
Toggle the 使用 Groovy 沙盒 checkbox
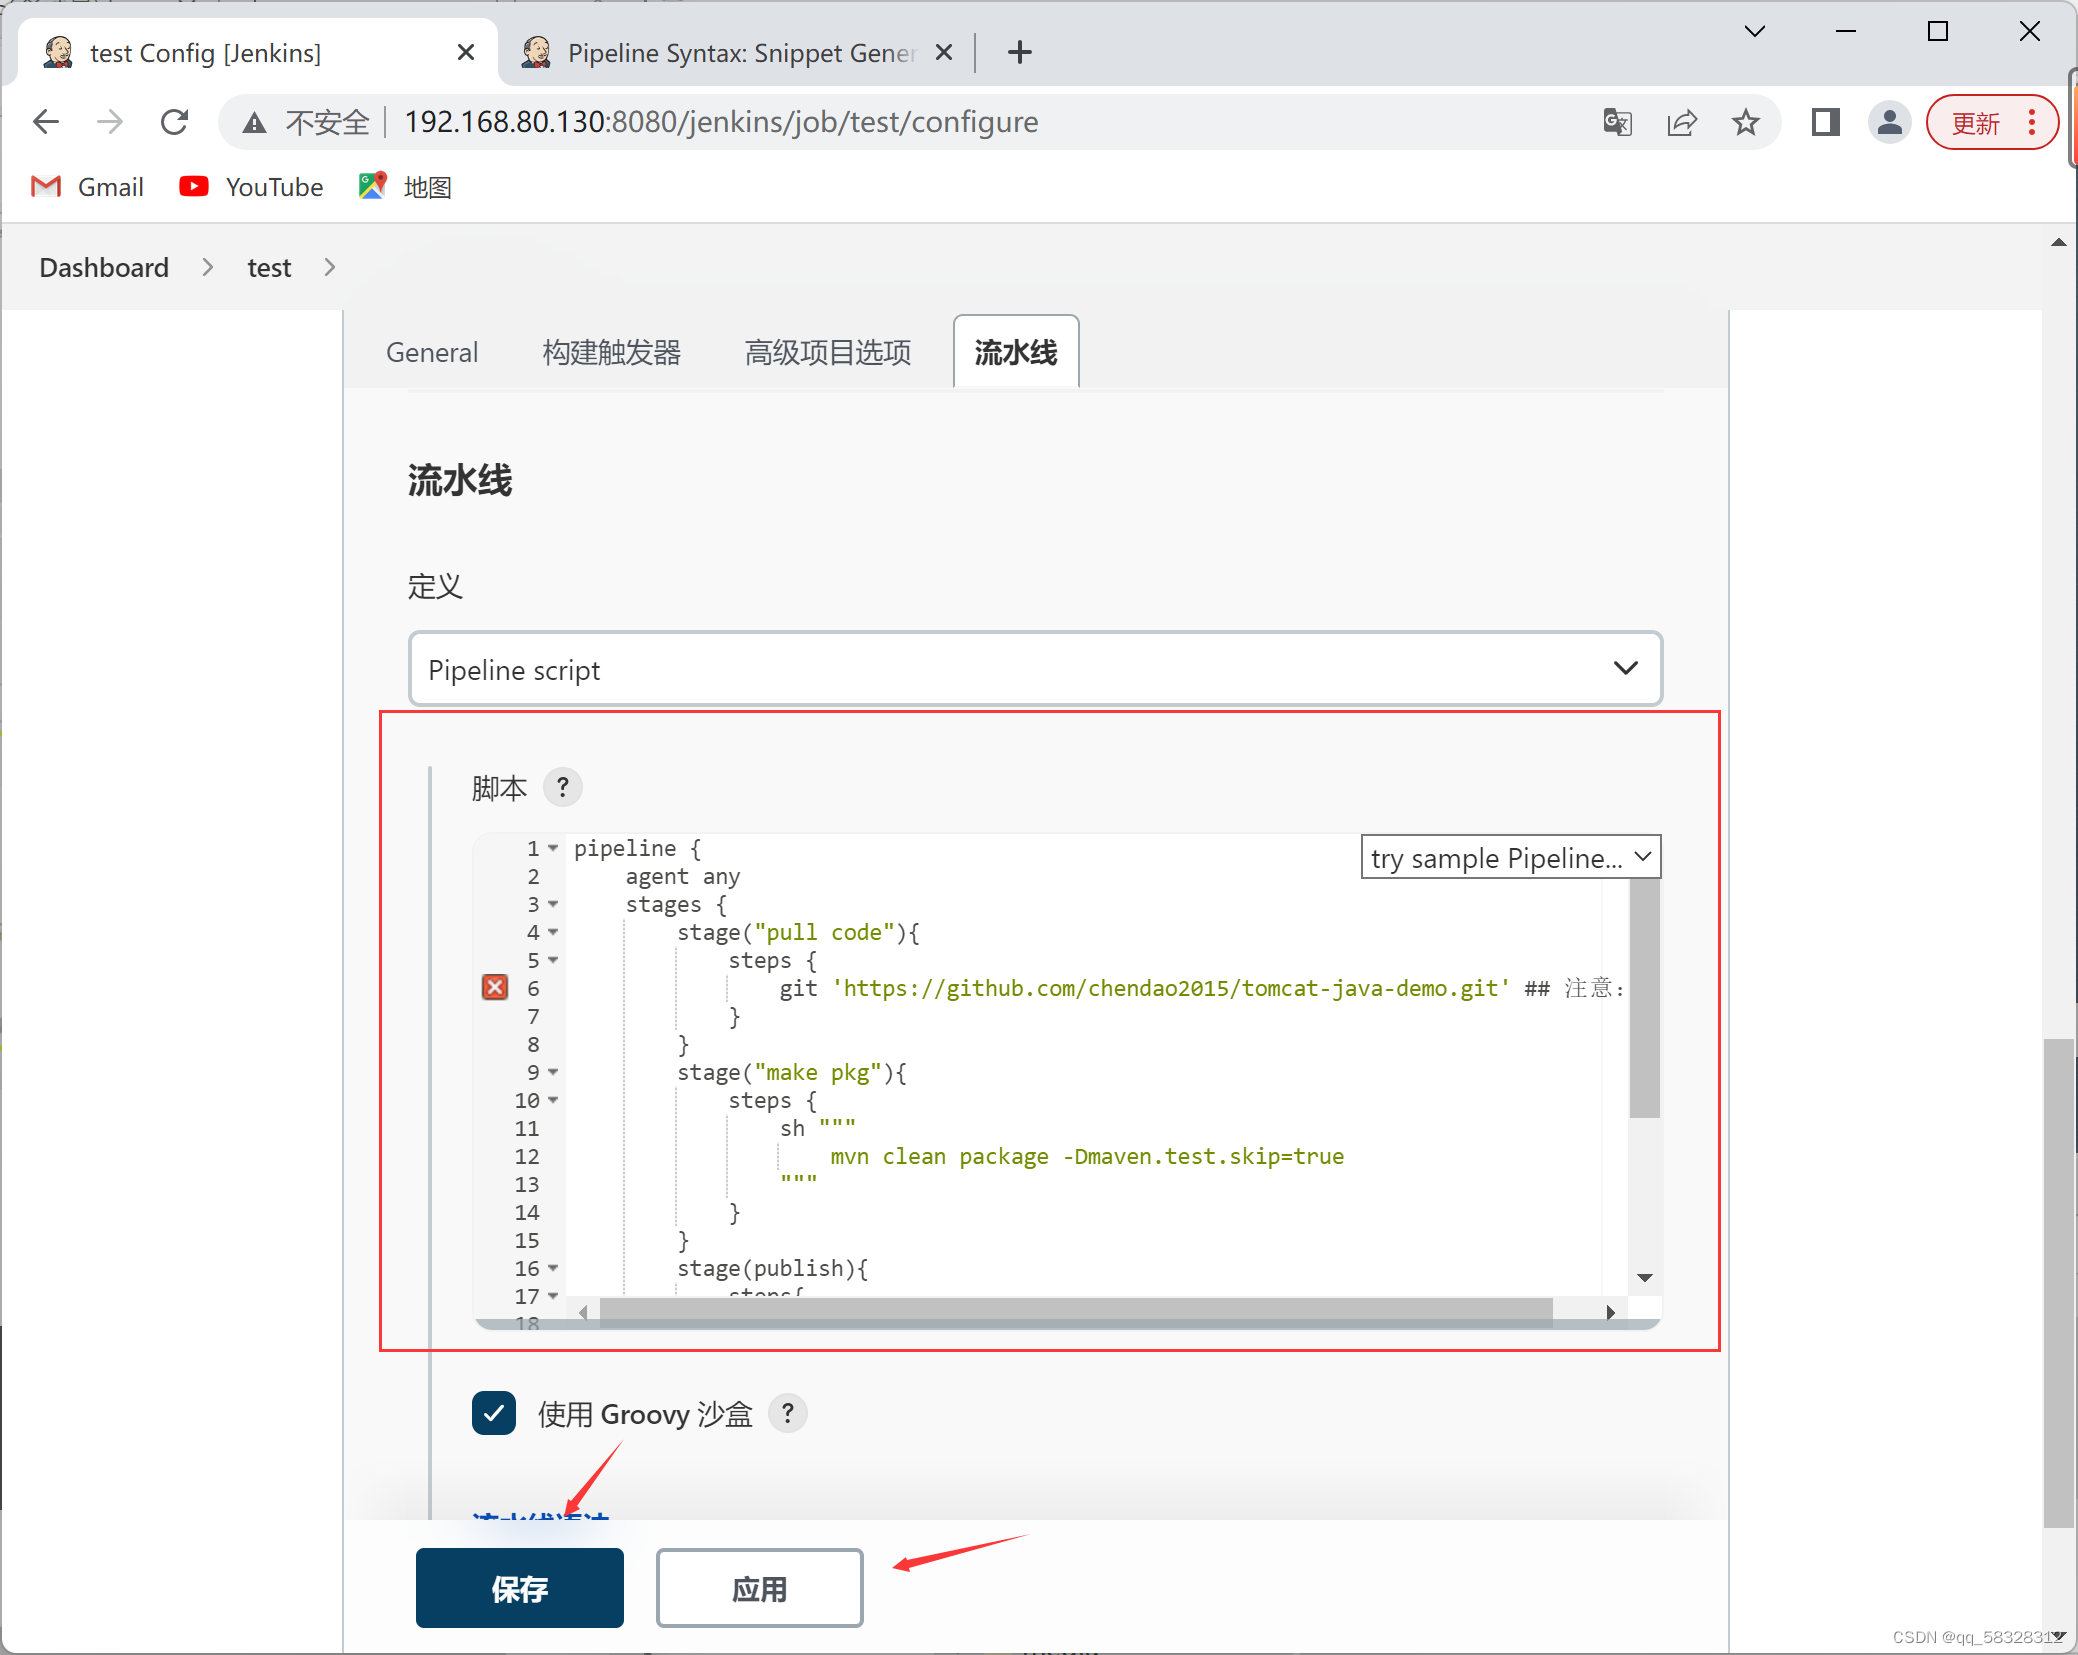[x=494, y=1413]
